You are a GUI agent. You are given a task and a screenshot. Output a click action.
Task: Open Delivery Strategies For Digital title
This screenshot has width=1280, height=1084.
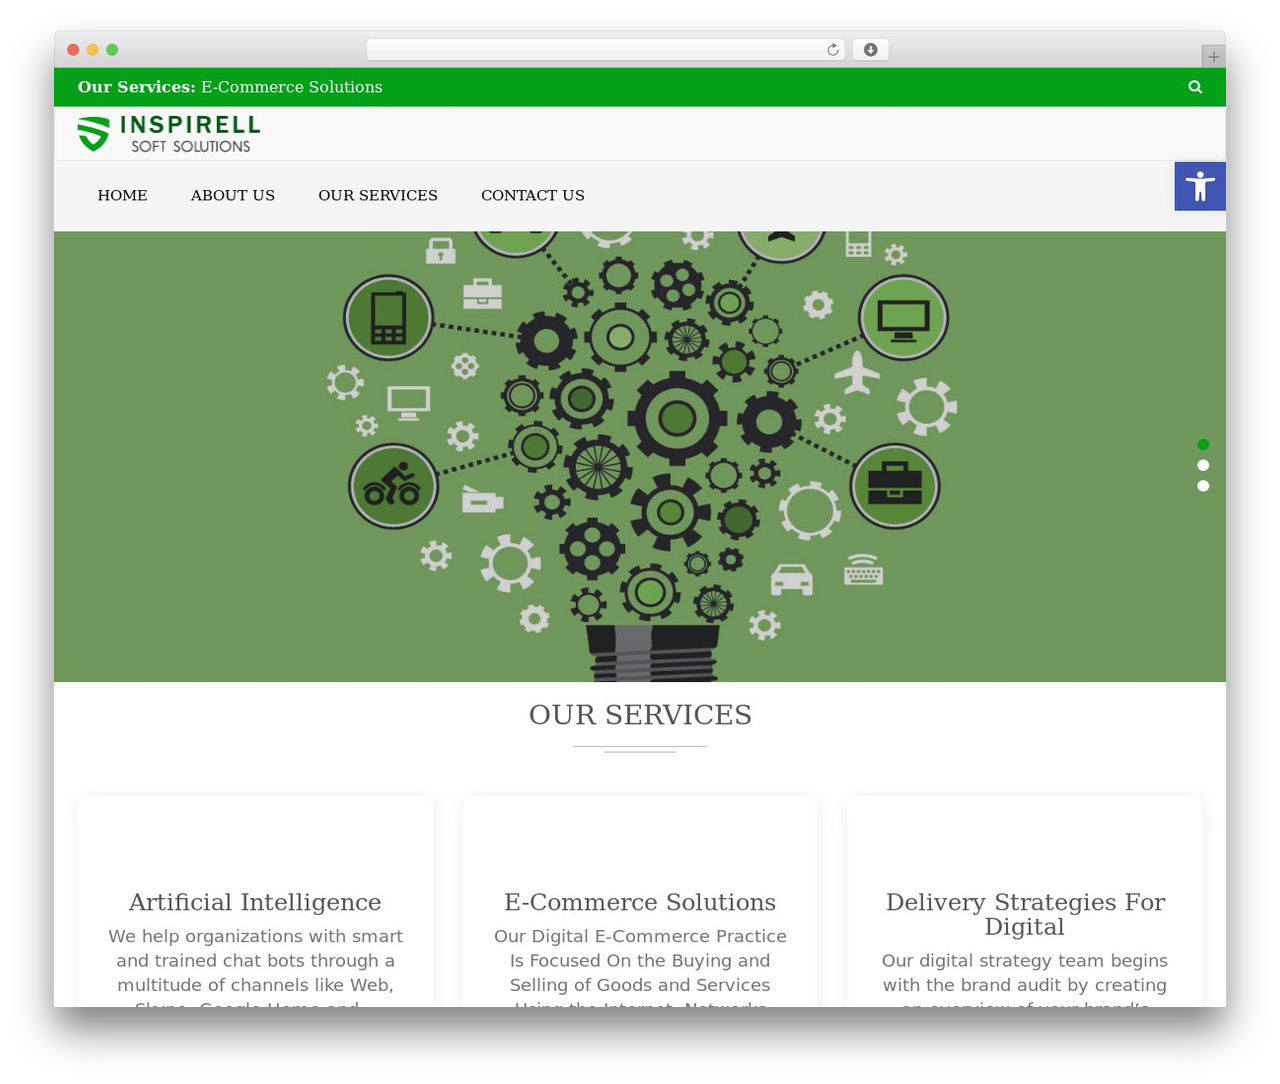[x=1025, y=914]
